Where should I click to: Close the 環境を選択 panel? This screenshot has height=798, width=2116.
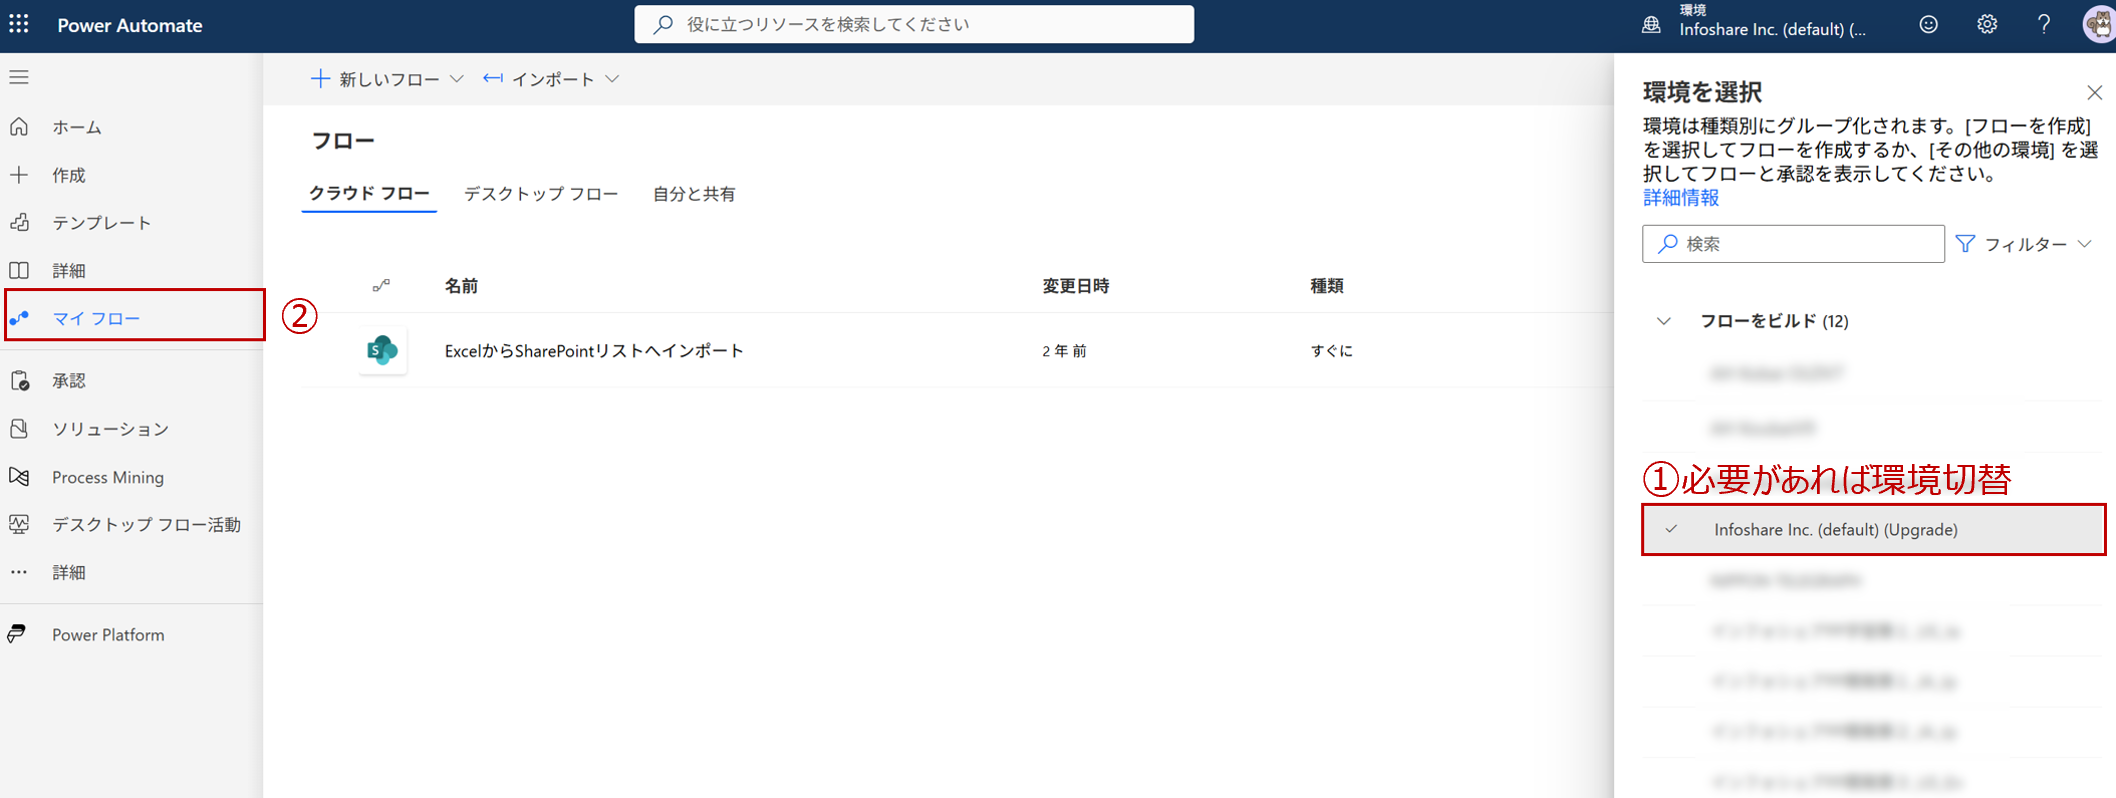(x=2094, y=93)
